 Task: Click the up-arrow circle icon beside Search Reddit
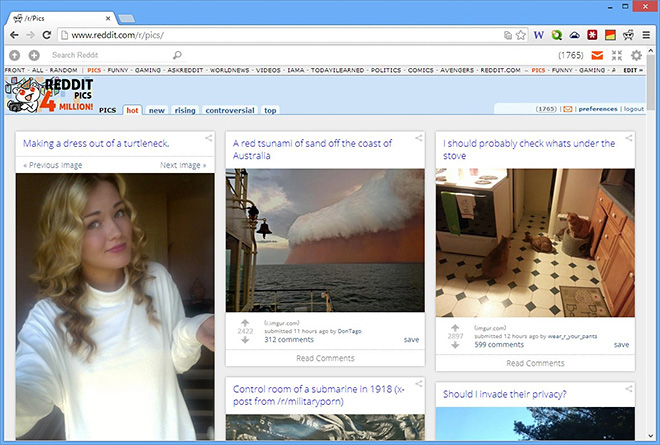click(14, 55)
